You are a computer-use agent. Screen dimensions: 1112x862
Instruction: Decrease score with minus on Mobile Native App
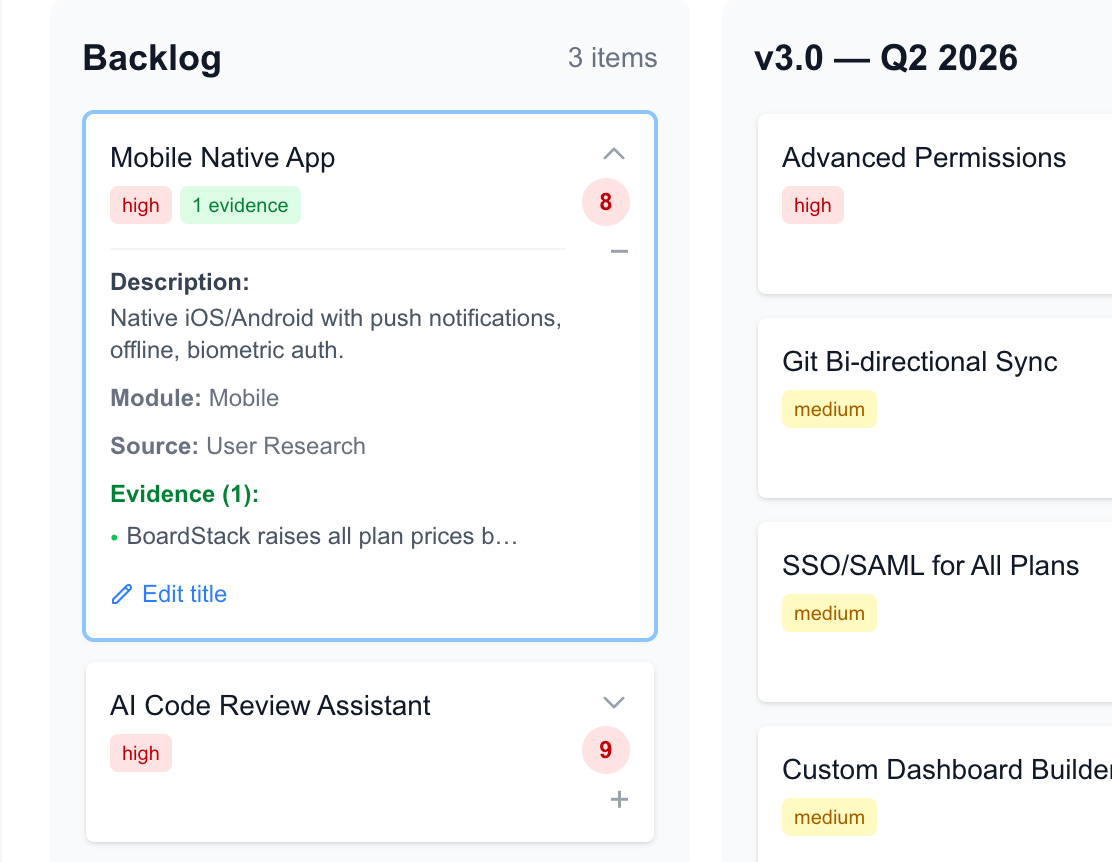[619, 251]
